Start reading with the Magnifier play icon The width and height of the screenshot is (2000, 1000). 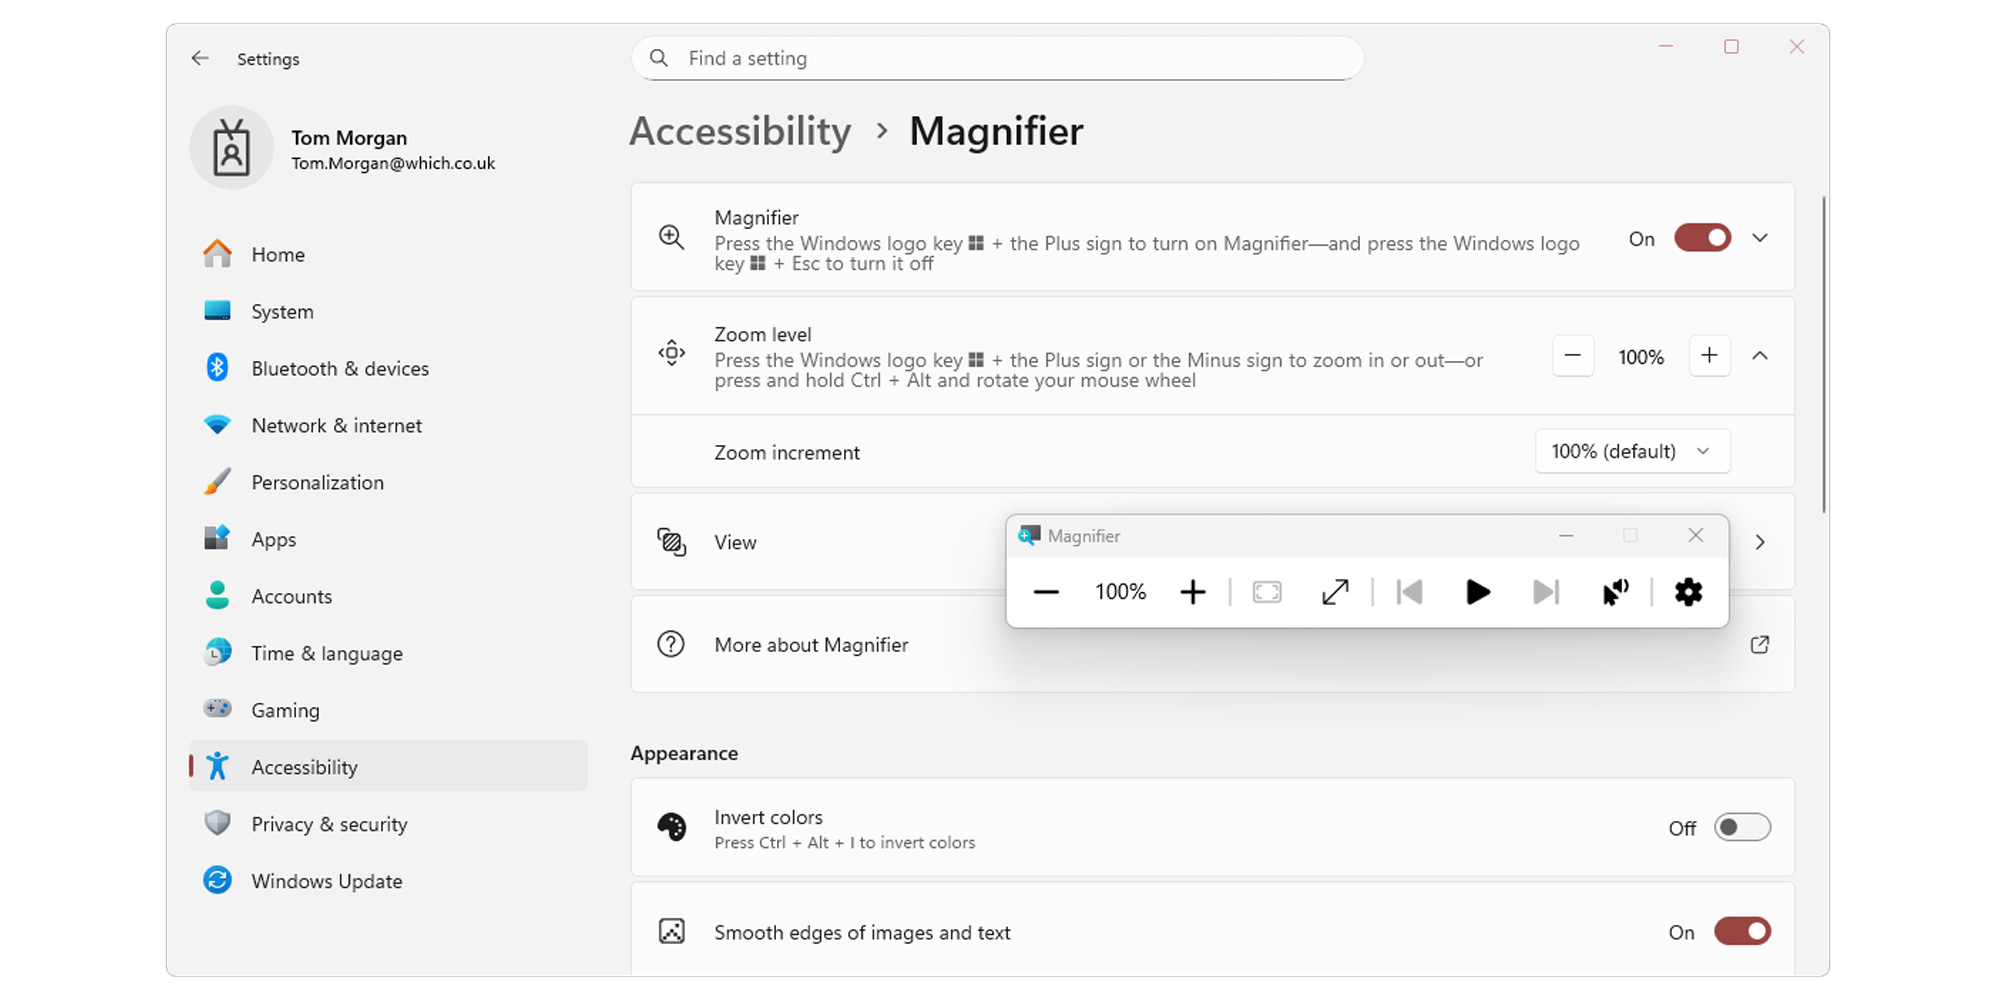[1477, 591]
